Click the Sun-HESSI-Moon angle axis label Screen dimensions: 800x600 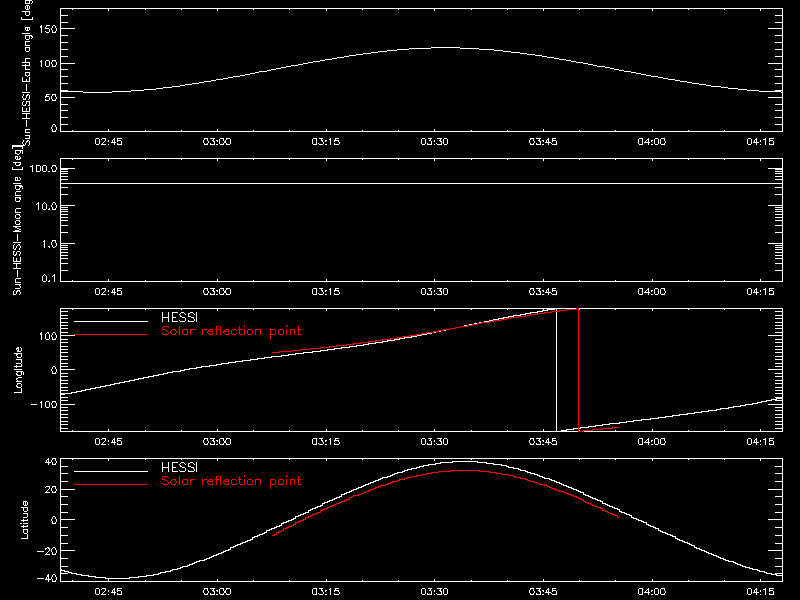(x=17, y=220)
